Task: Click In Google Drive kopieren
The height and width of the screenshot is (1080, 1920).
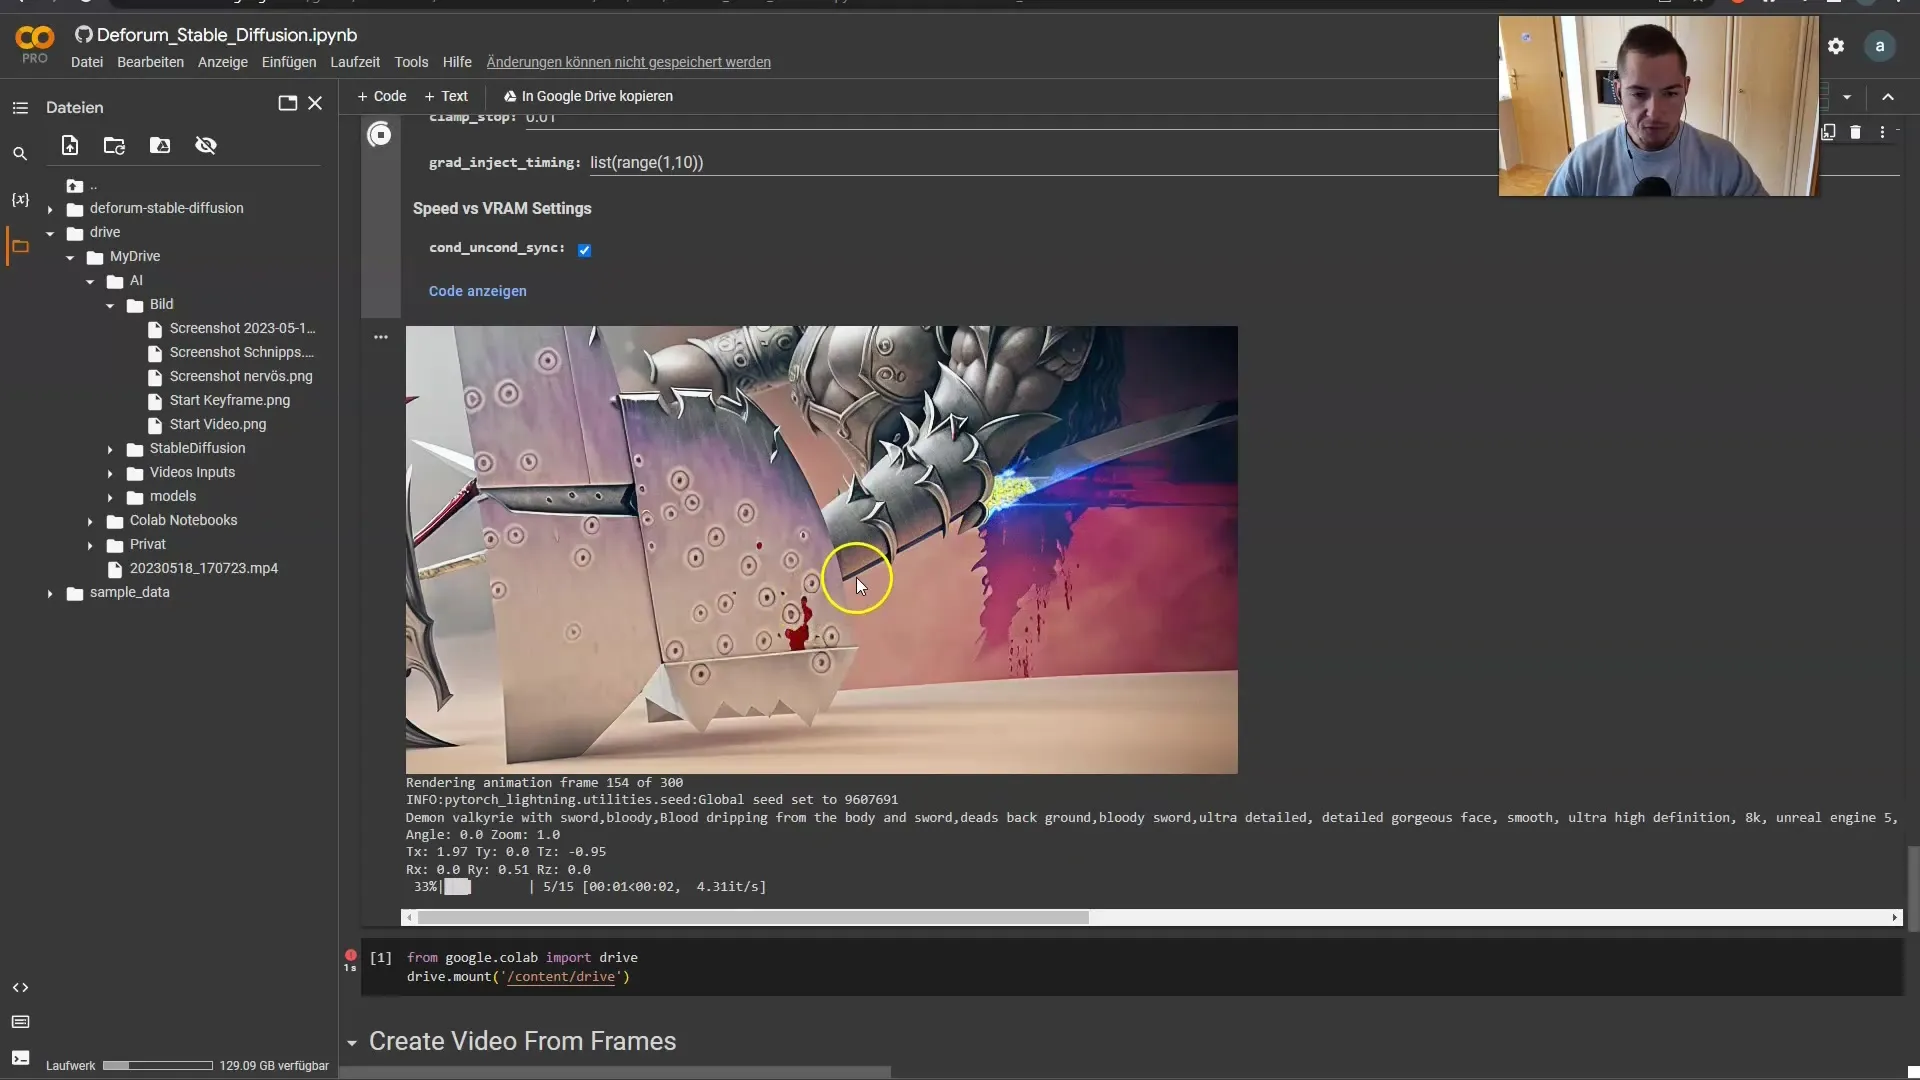Action: pos(588,96)
